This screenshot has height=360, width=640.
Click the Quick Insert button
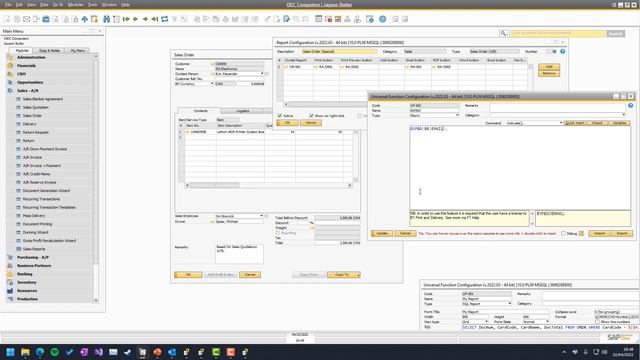(x=574, y=123)
